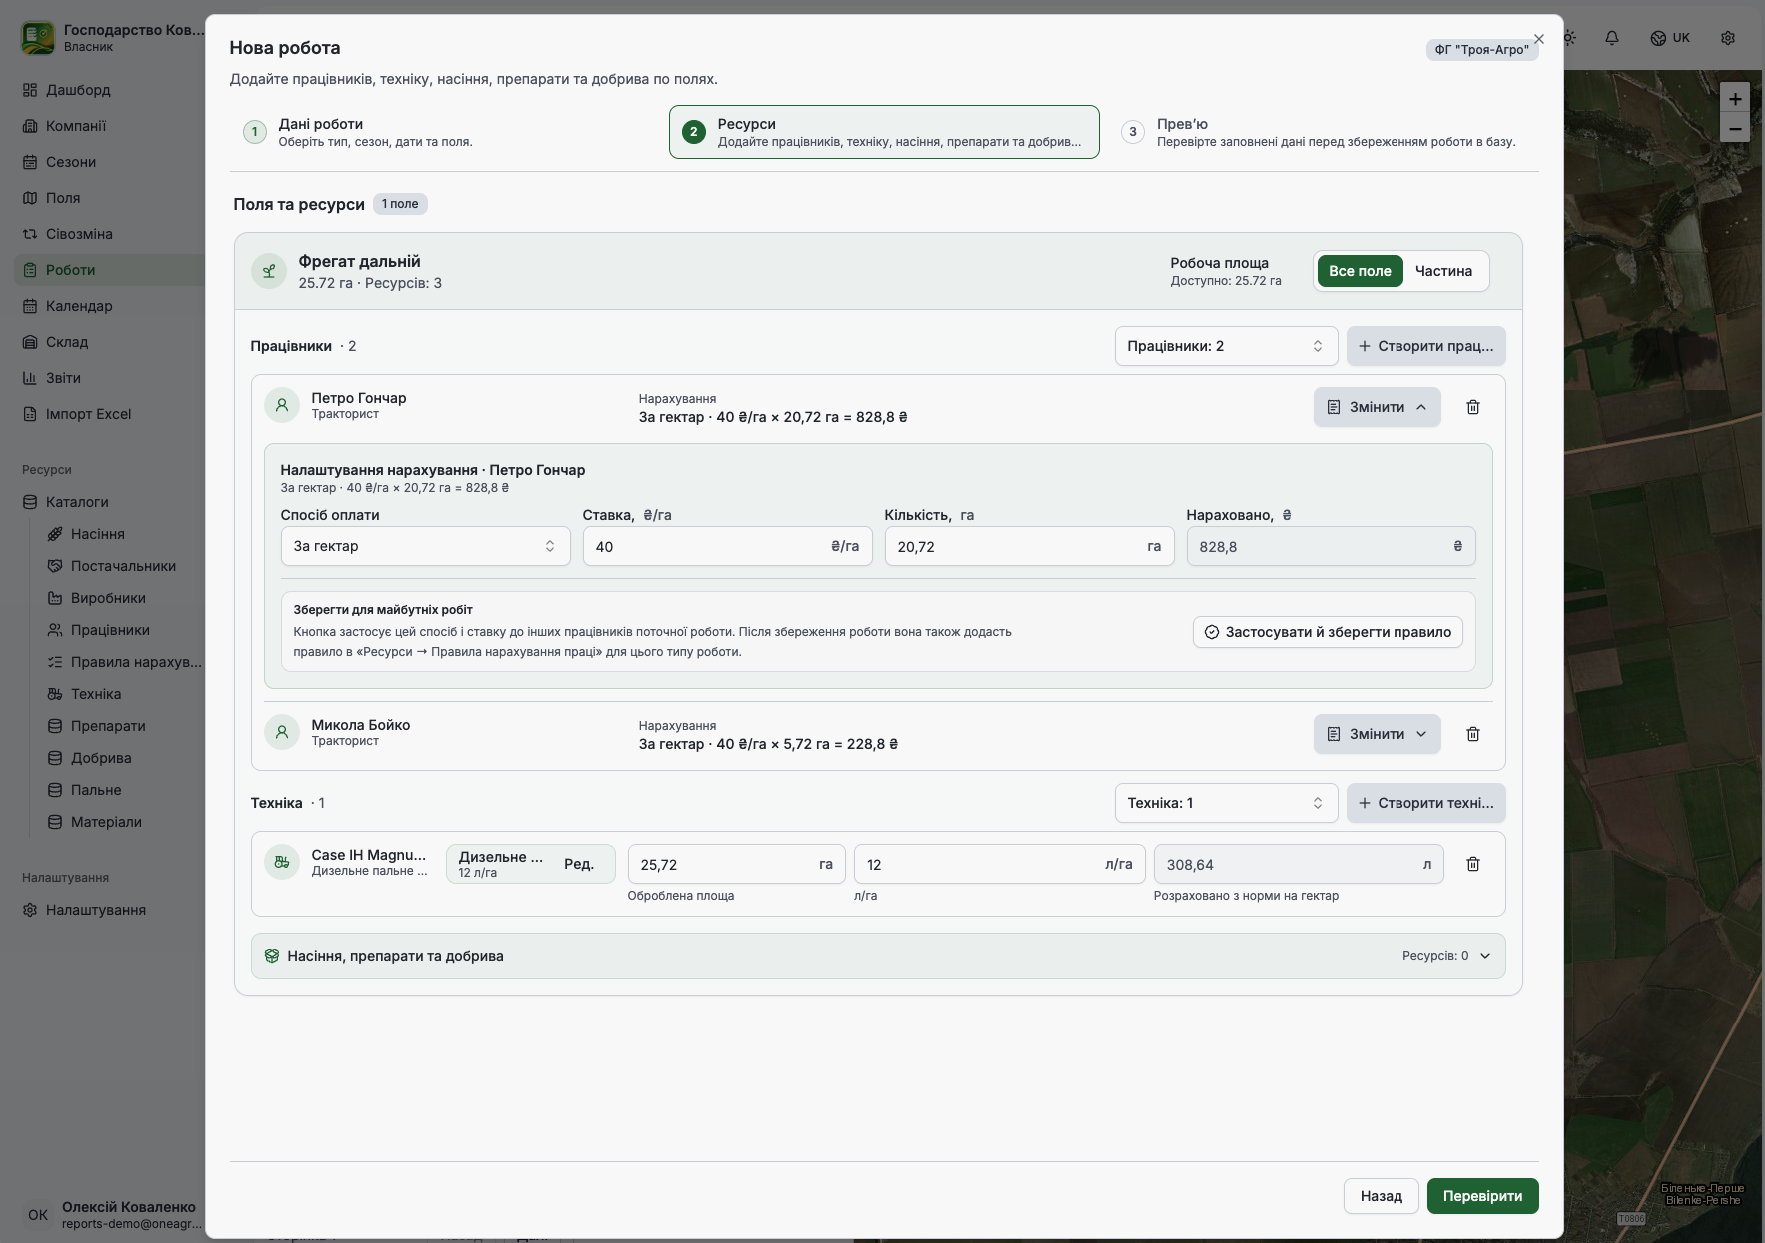
Task: Toggle theme sun icon in header
Action: [x=1569, y=38]
